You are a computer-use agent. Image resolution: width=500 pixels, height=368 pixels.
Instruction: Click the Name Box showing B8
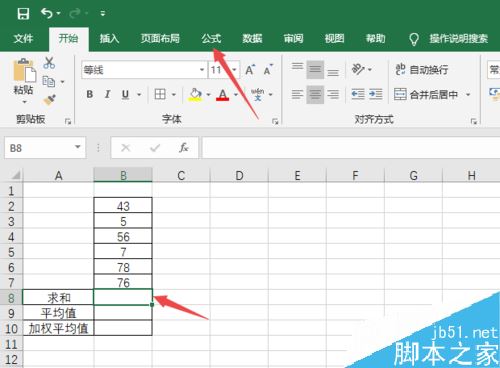coord(38,148)
